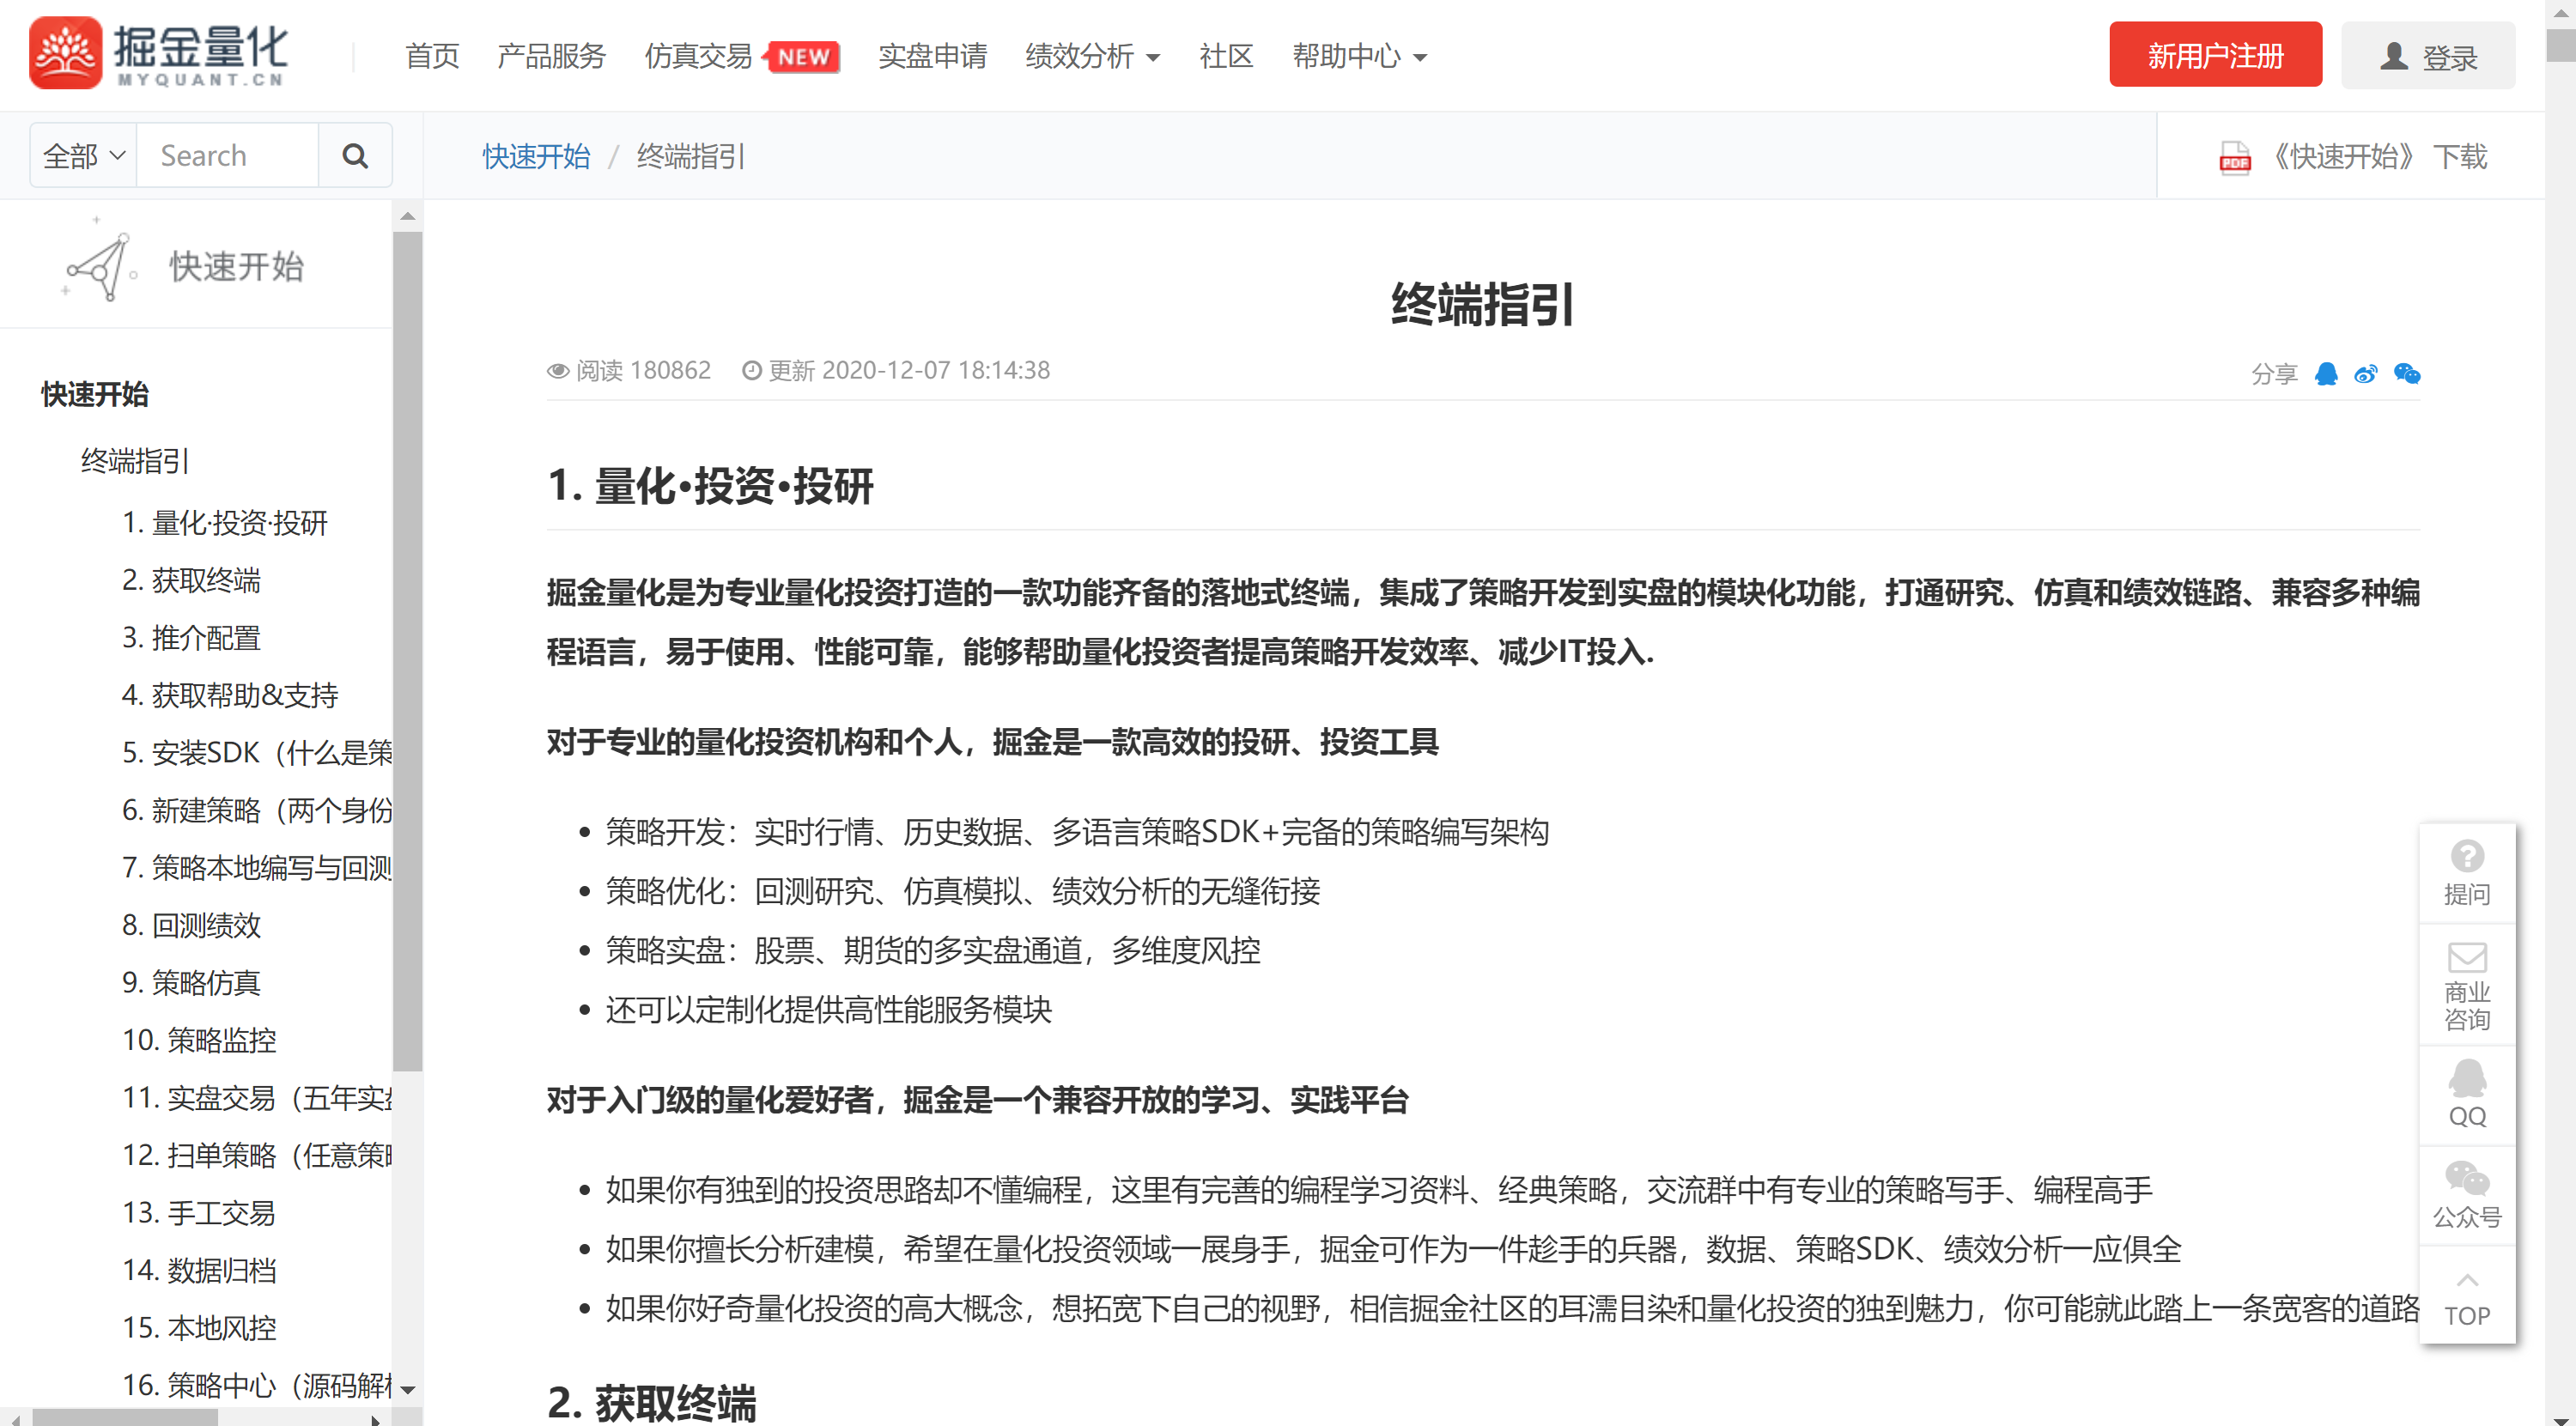Image resolution: width=2576 pixels, height=1426 pixels.
Task: Click the 掘金量化 logo
Action: tap(160, 54)
